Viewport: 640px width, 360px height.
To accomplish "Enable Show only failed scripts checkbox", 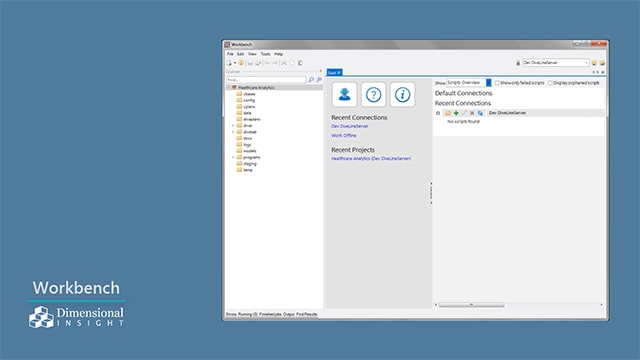I will (x=497, y=83).
